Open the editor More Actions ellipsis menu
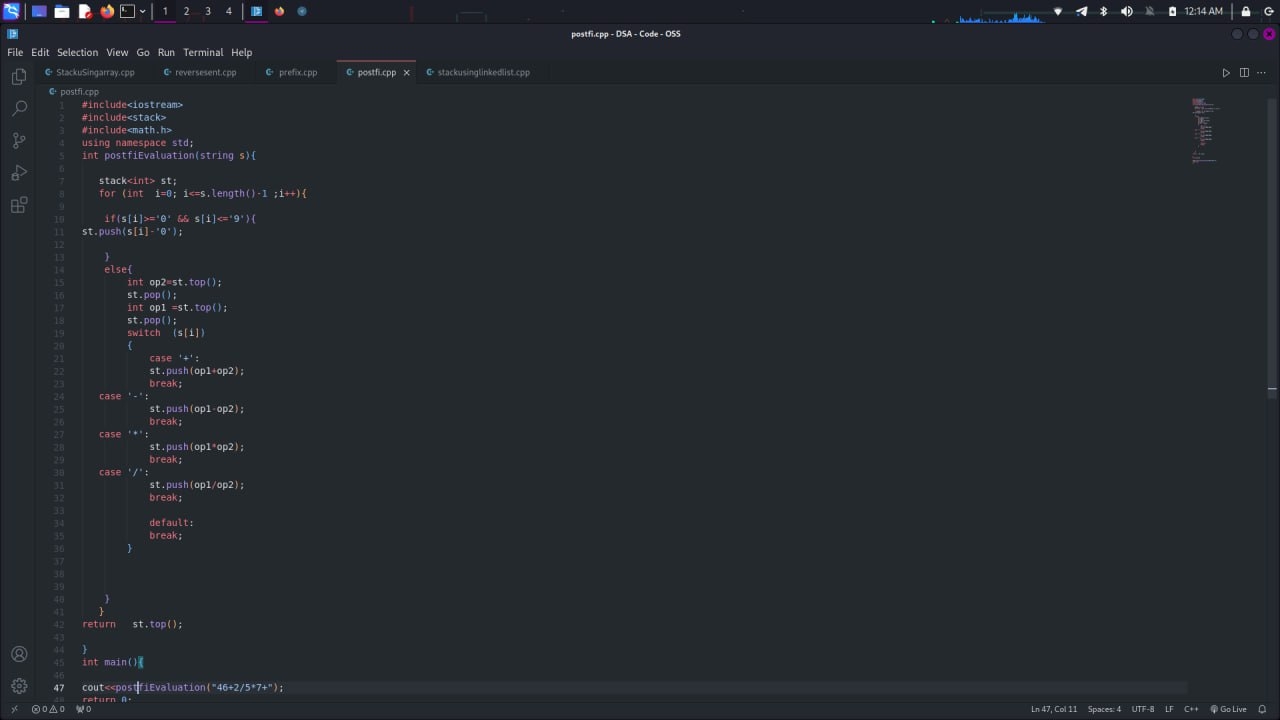Image resolution: width=1280 pixels, height=720 pixels. tap(1262, 72)
